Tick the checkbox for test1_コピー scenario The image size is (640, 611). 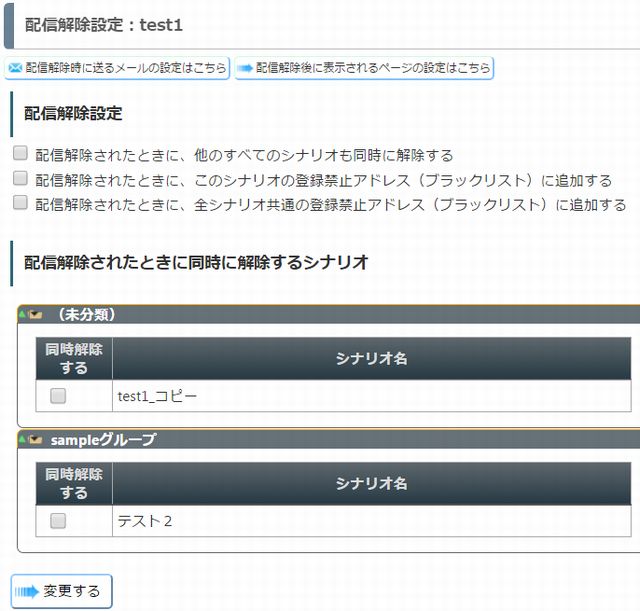pyautogui.click(x=58, y=395)
